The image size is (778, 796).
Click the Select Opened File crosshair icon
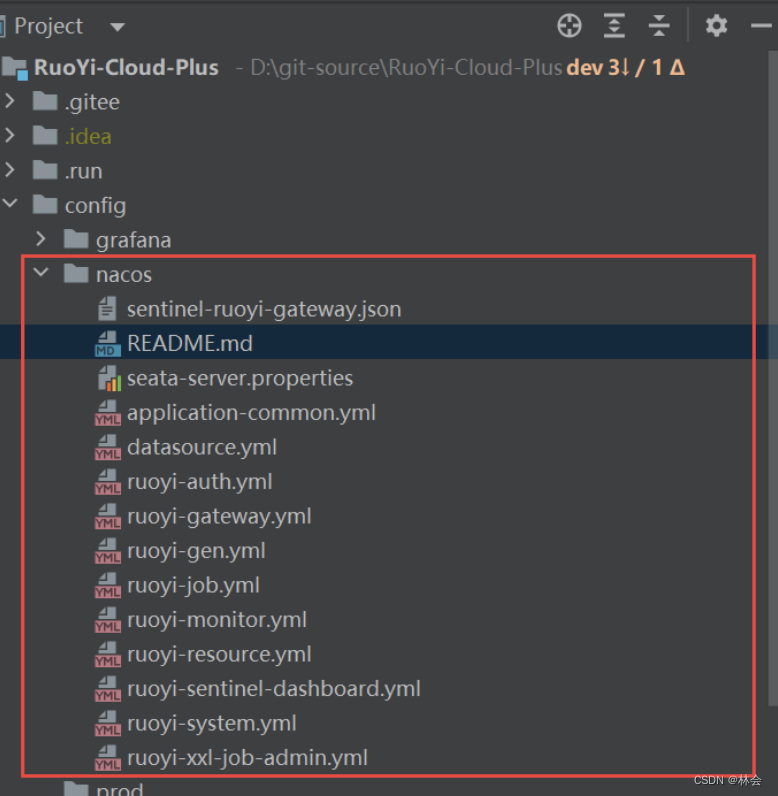click(x=569, y=25)
